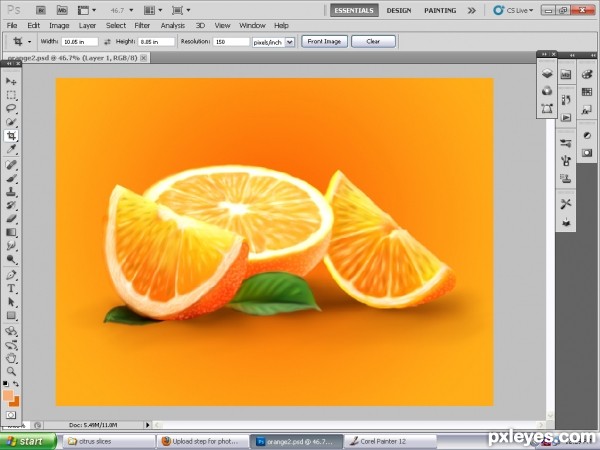Toggle Quick Mask mode

click(11, 415)
